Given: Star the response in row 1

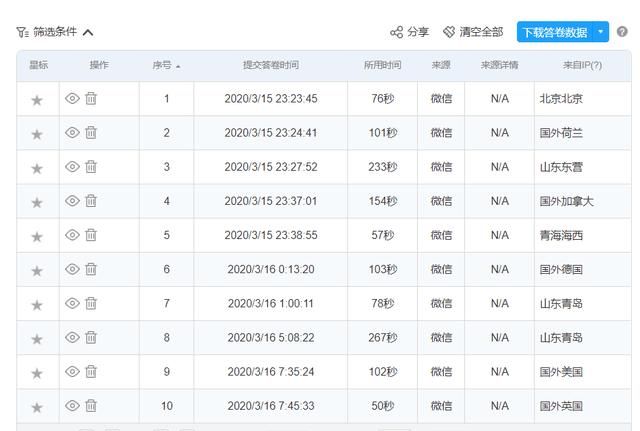Looking at the screenshot, I should [37, 100].
